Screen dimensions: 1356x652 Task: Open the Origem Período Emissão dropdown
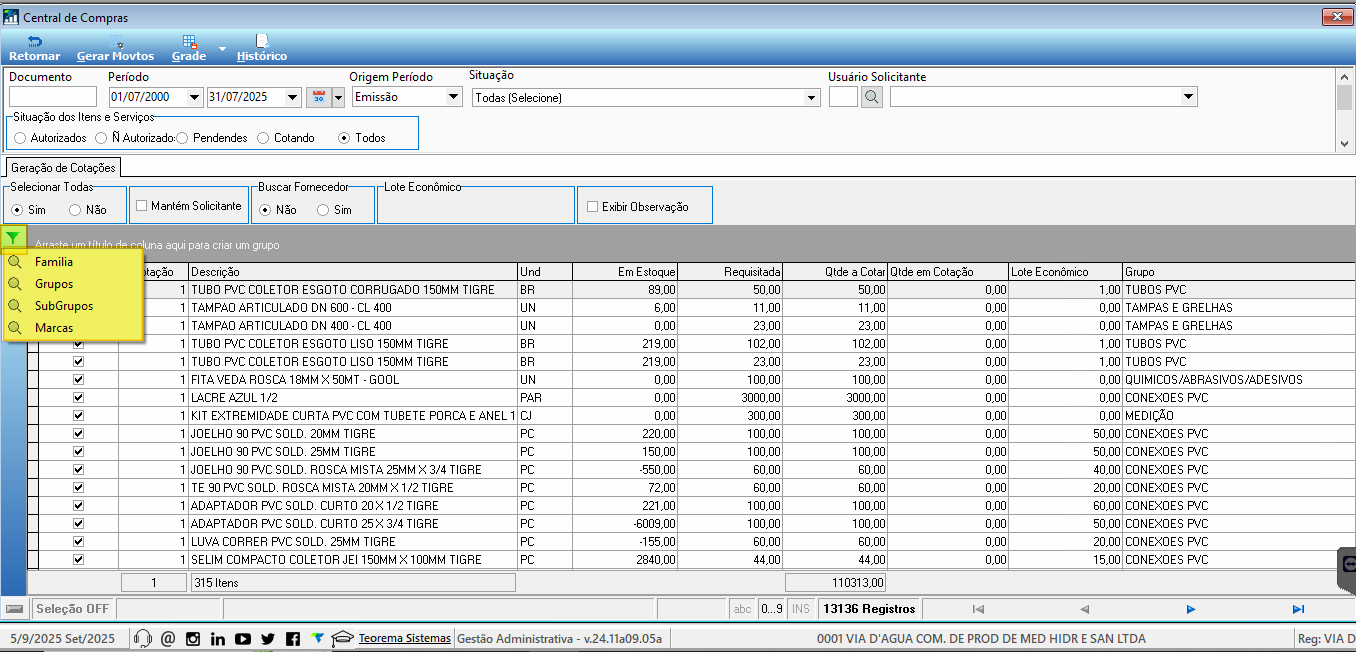(x=453, y=97)
